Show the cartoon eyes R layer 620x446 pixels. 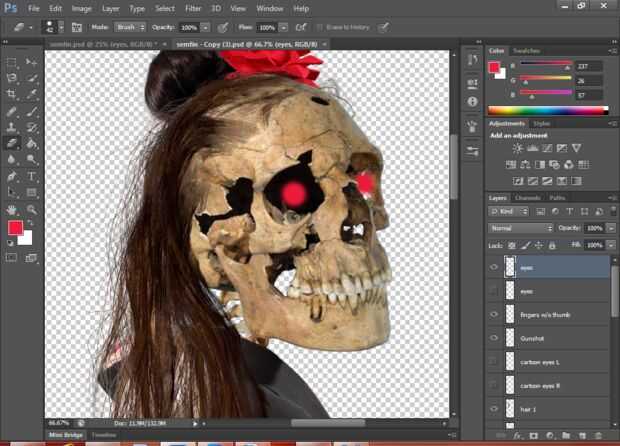click(x=494, y=386)
